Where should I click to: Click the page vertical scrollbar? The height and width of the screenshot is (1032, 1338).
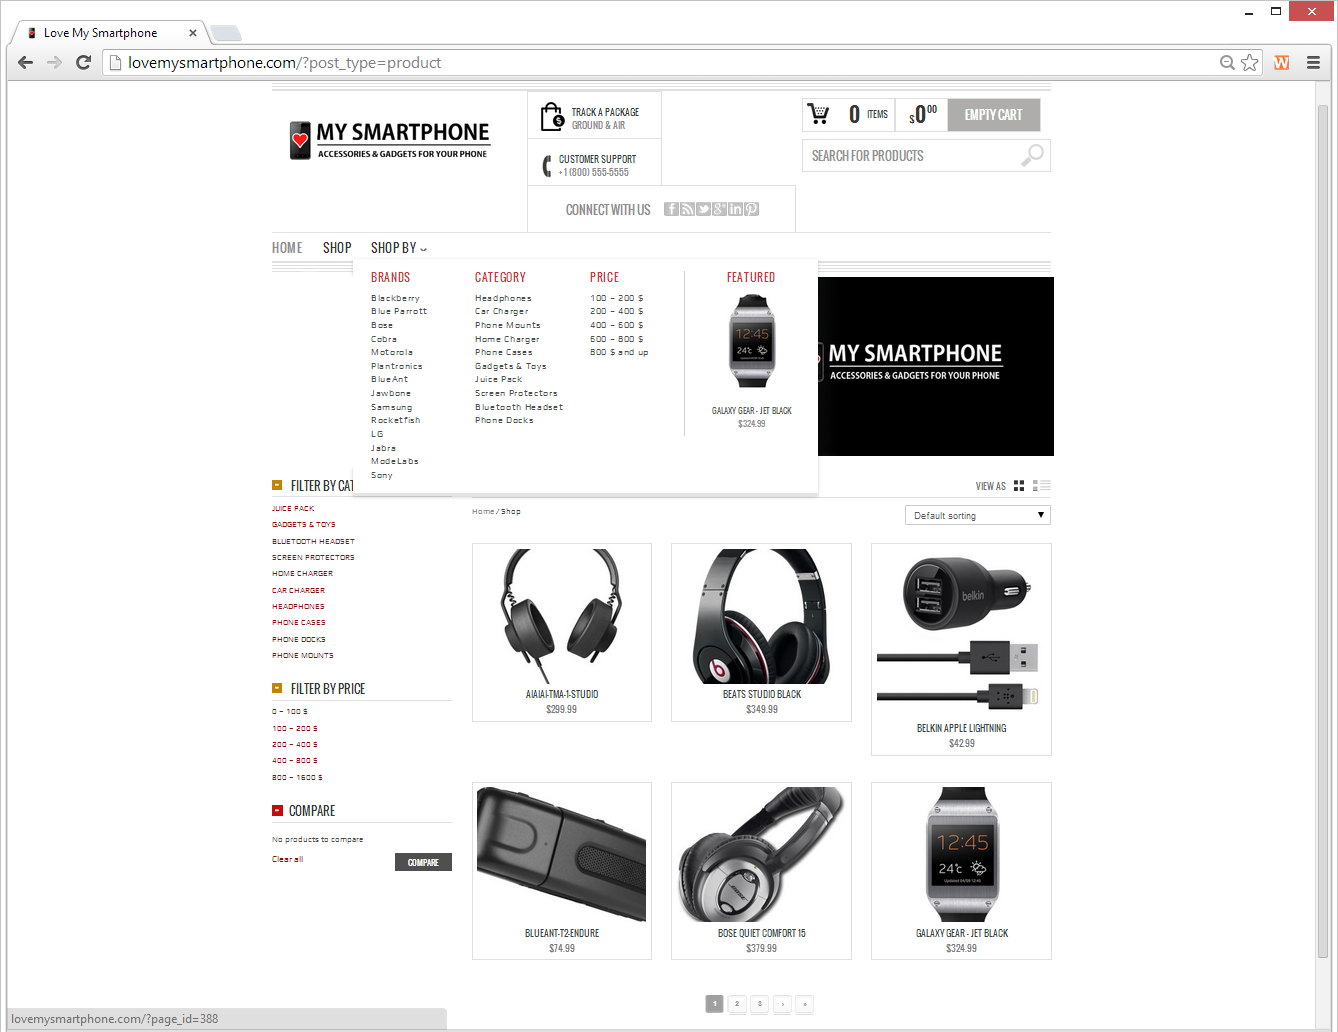coord(1323,530)
